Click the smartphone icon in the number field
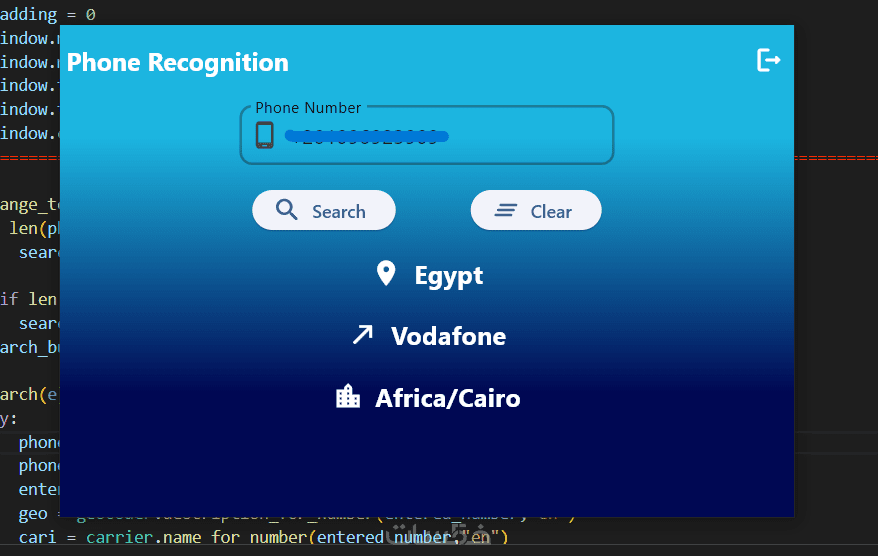This screenshot has height=556, width=878. 264,135
